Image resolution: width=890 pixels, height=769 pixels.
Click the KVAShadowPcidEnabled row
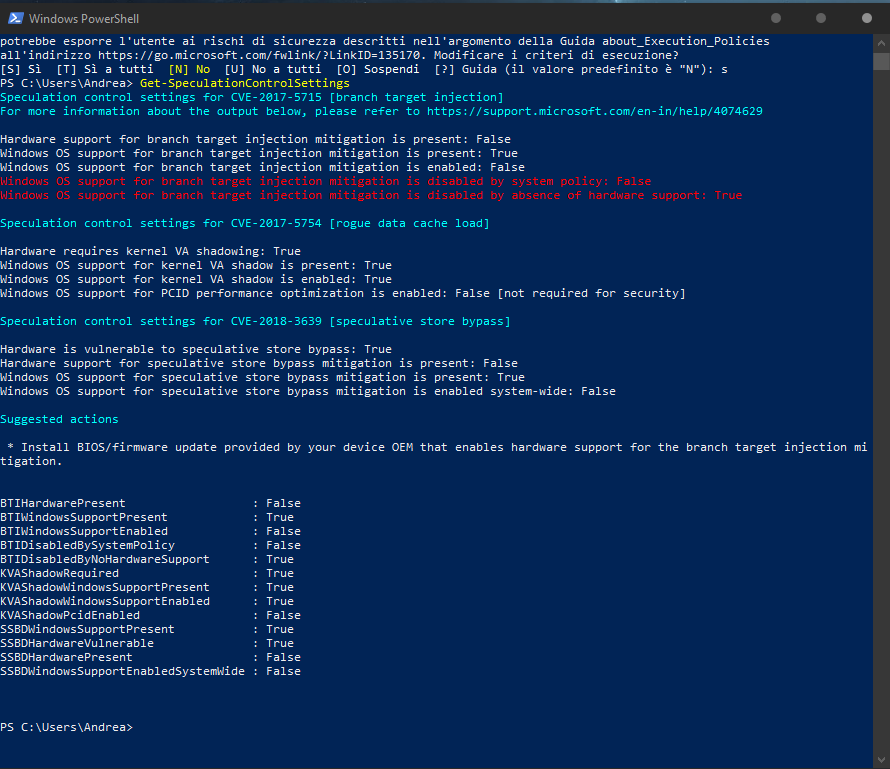[150, 615]
